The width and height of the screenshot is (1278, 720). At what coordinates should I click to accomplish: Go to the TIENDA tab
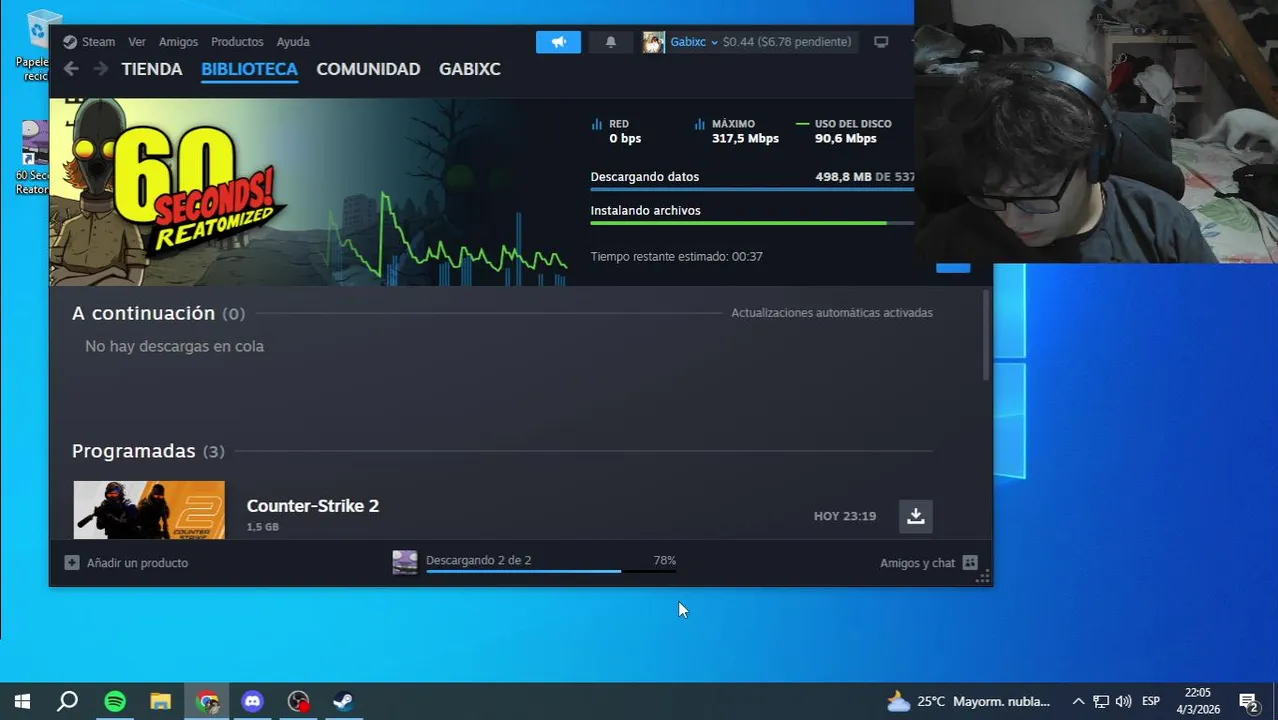152,69
